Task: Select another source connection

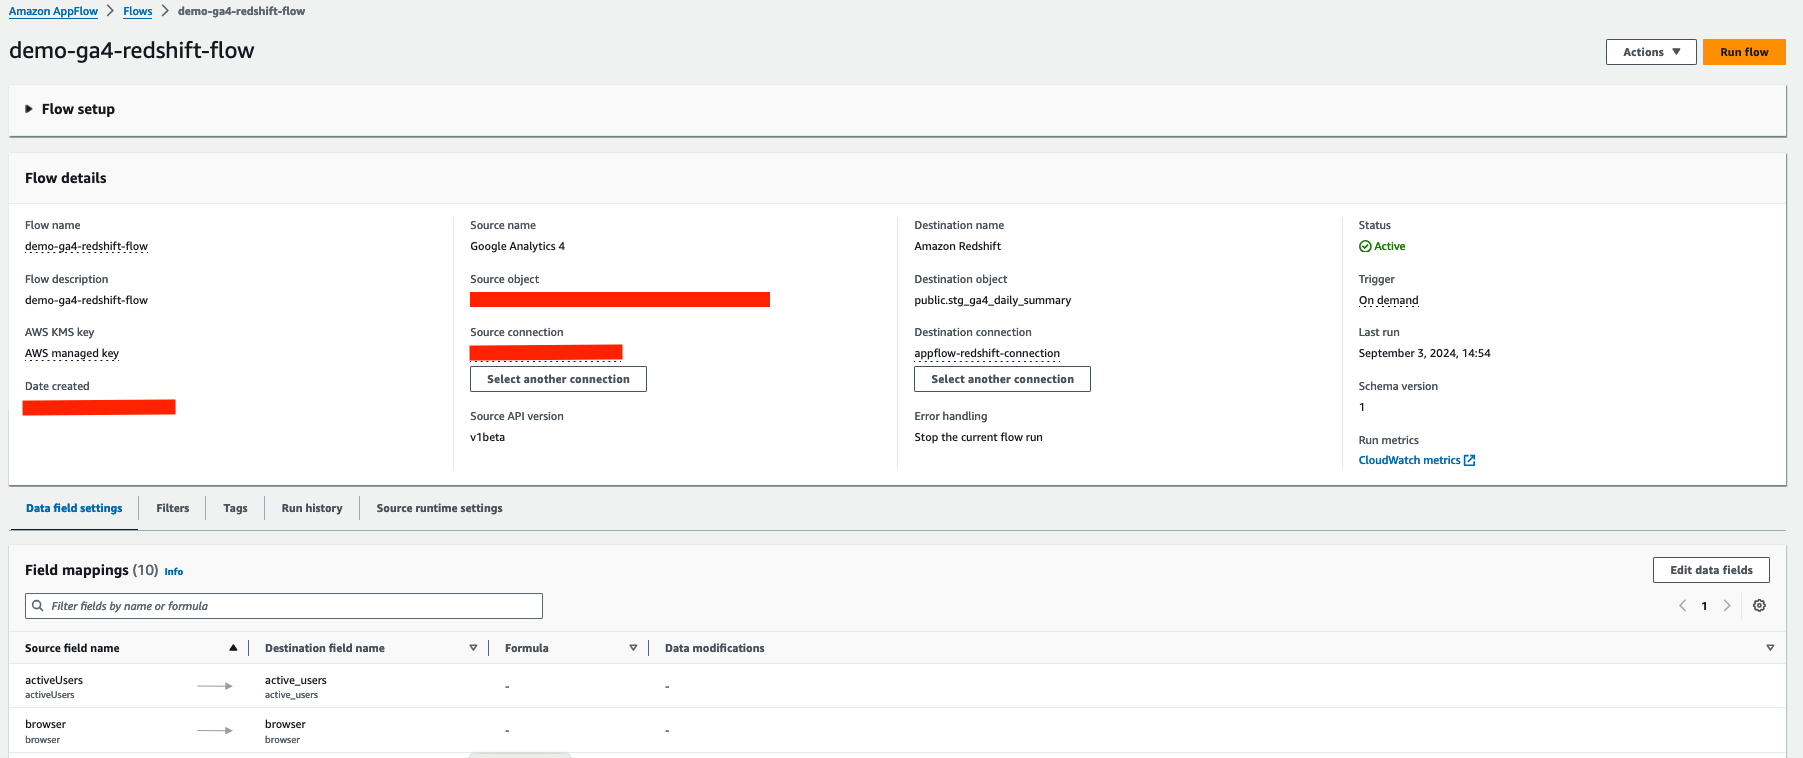Action: click(558, 379)
